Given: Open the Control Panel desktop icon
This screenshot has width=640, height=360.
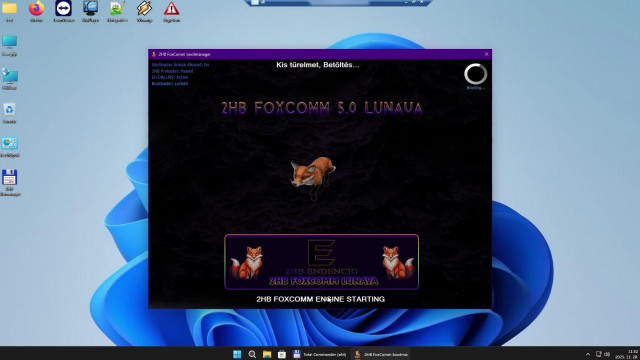Looking at the screenshot, I should 9,144.
